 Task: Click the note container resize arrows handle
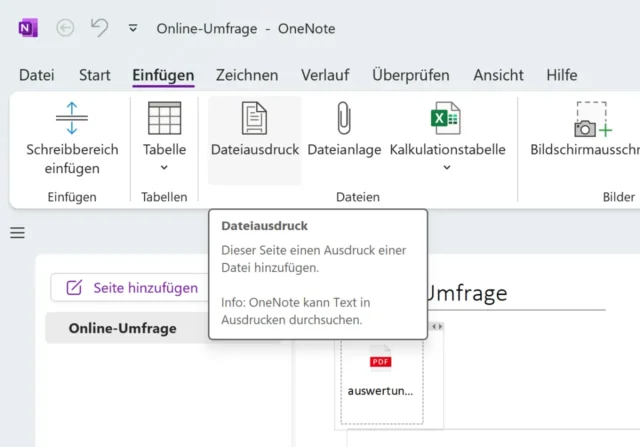tap(437, 327)
